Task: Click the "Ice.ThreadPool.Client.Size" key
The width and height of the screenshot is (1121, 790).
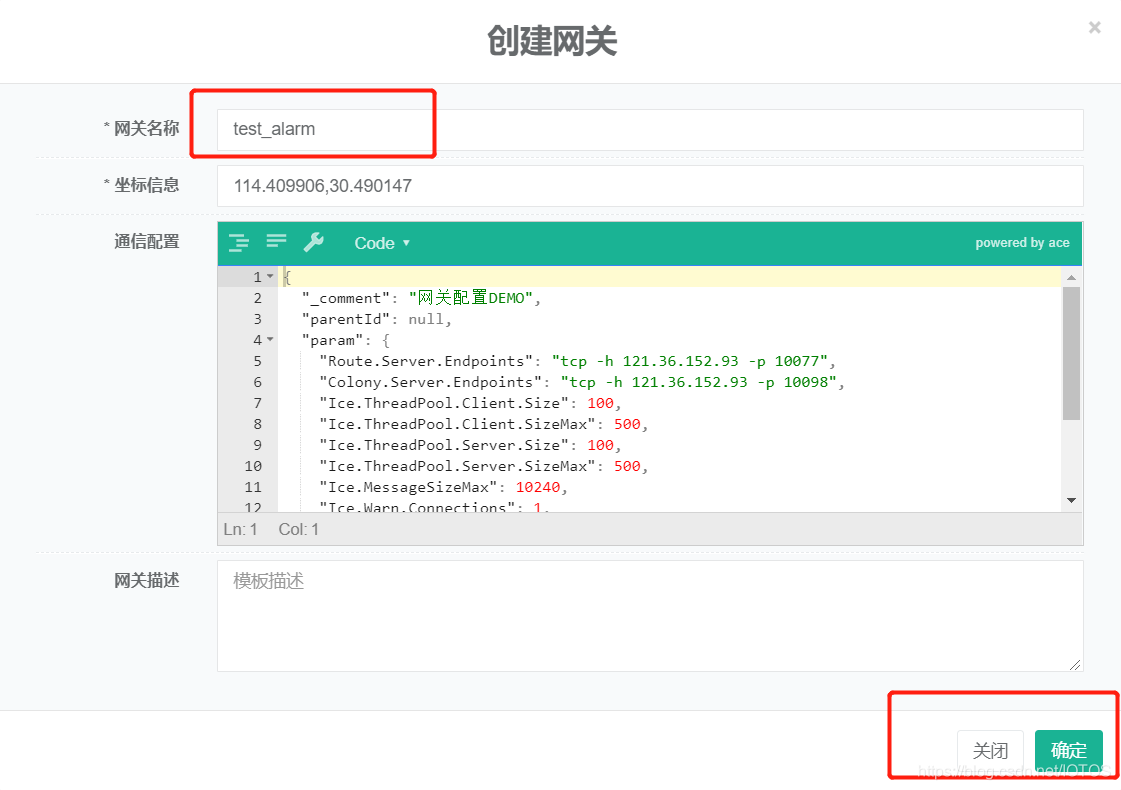Action: coord(444,403)
